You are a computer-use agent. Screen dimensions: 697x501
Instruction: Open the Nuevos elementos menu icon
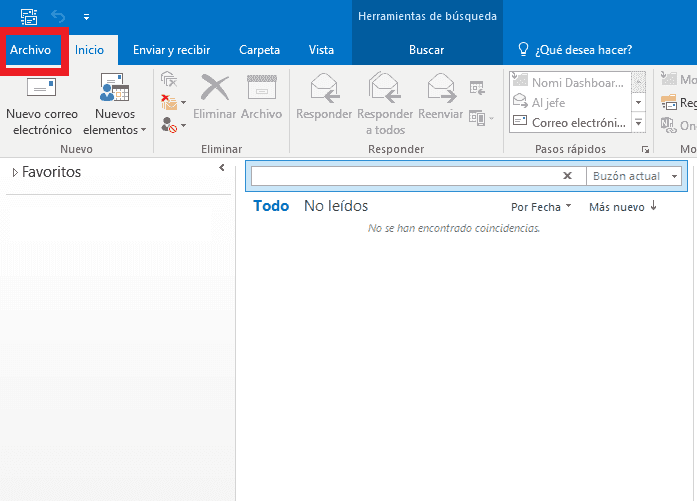[114, 89]
